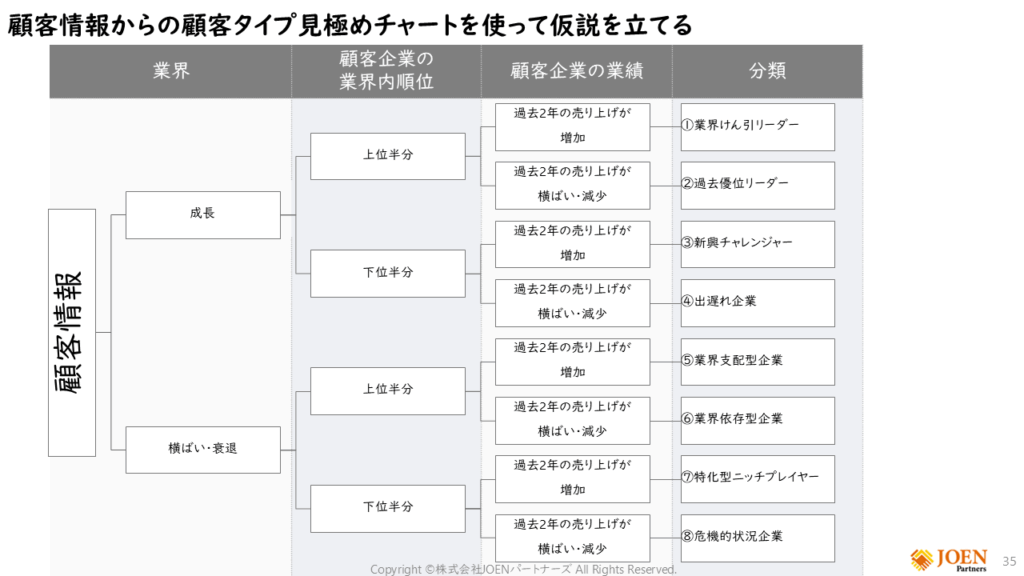This screenshot has height=576, width=1024.
Task: Click the JOEN Partners logo
Action: pyautogui.click(x=948, y=560)
